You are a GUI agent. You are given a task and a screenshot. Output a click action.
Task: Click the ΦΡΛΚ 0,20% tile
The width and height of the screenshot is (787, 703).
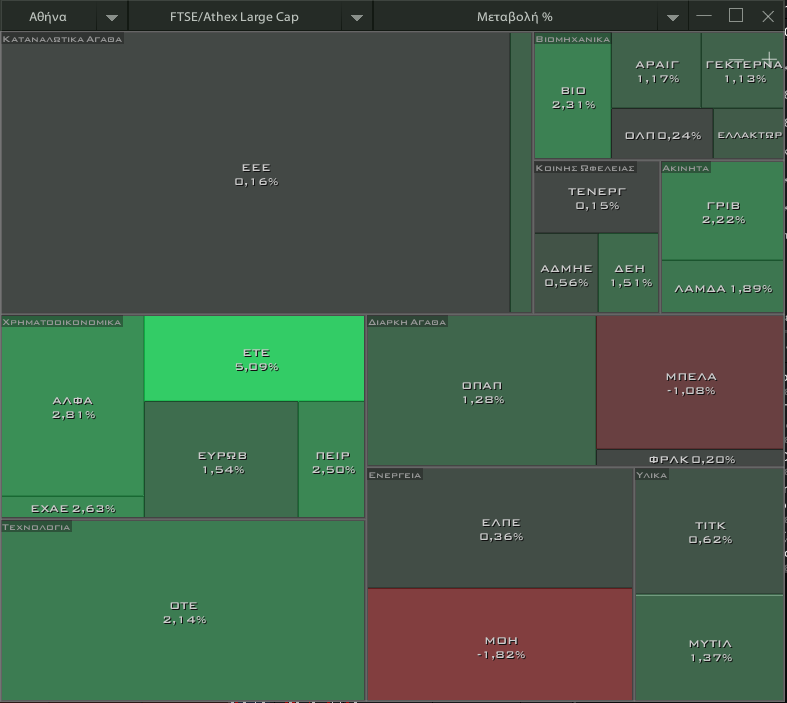[x=691, y=458]
